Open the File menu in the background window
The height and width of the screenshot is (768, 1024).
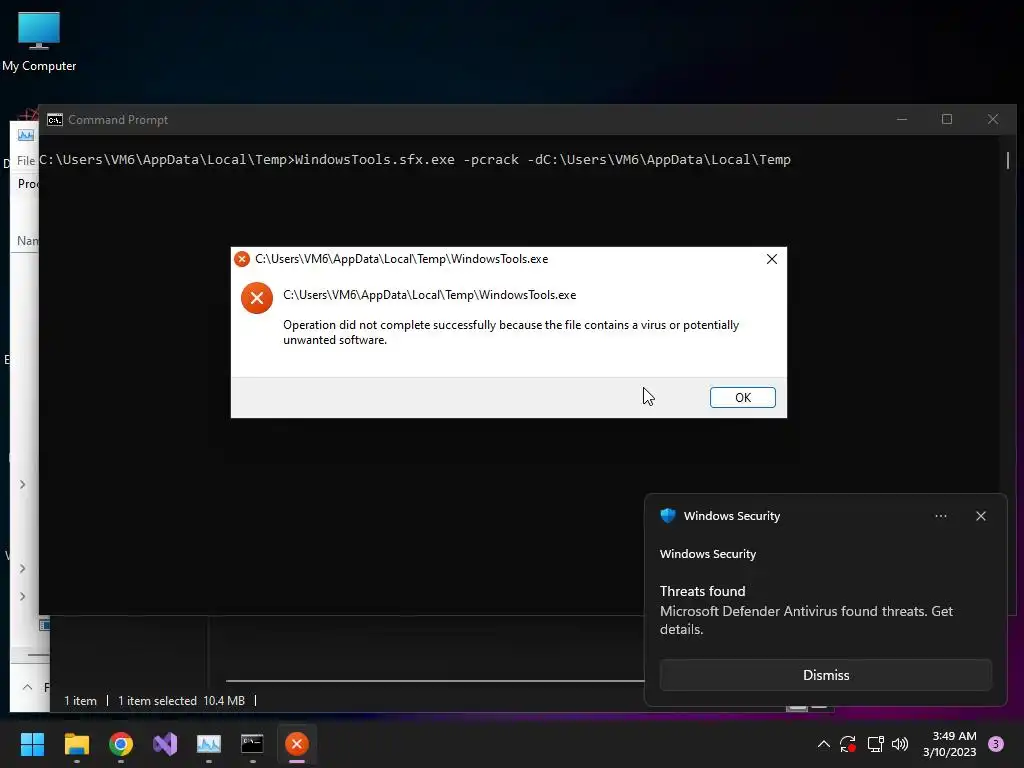(25, 161)
